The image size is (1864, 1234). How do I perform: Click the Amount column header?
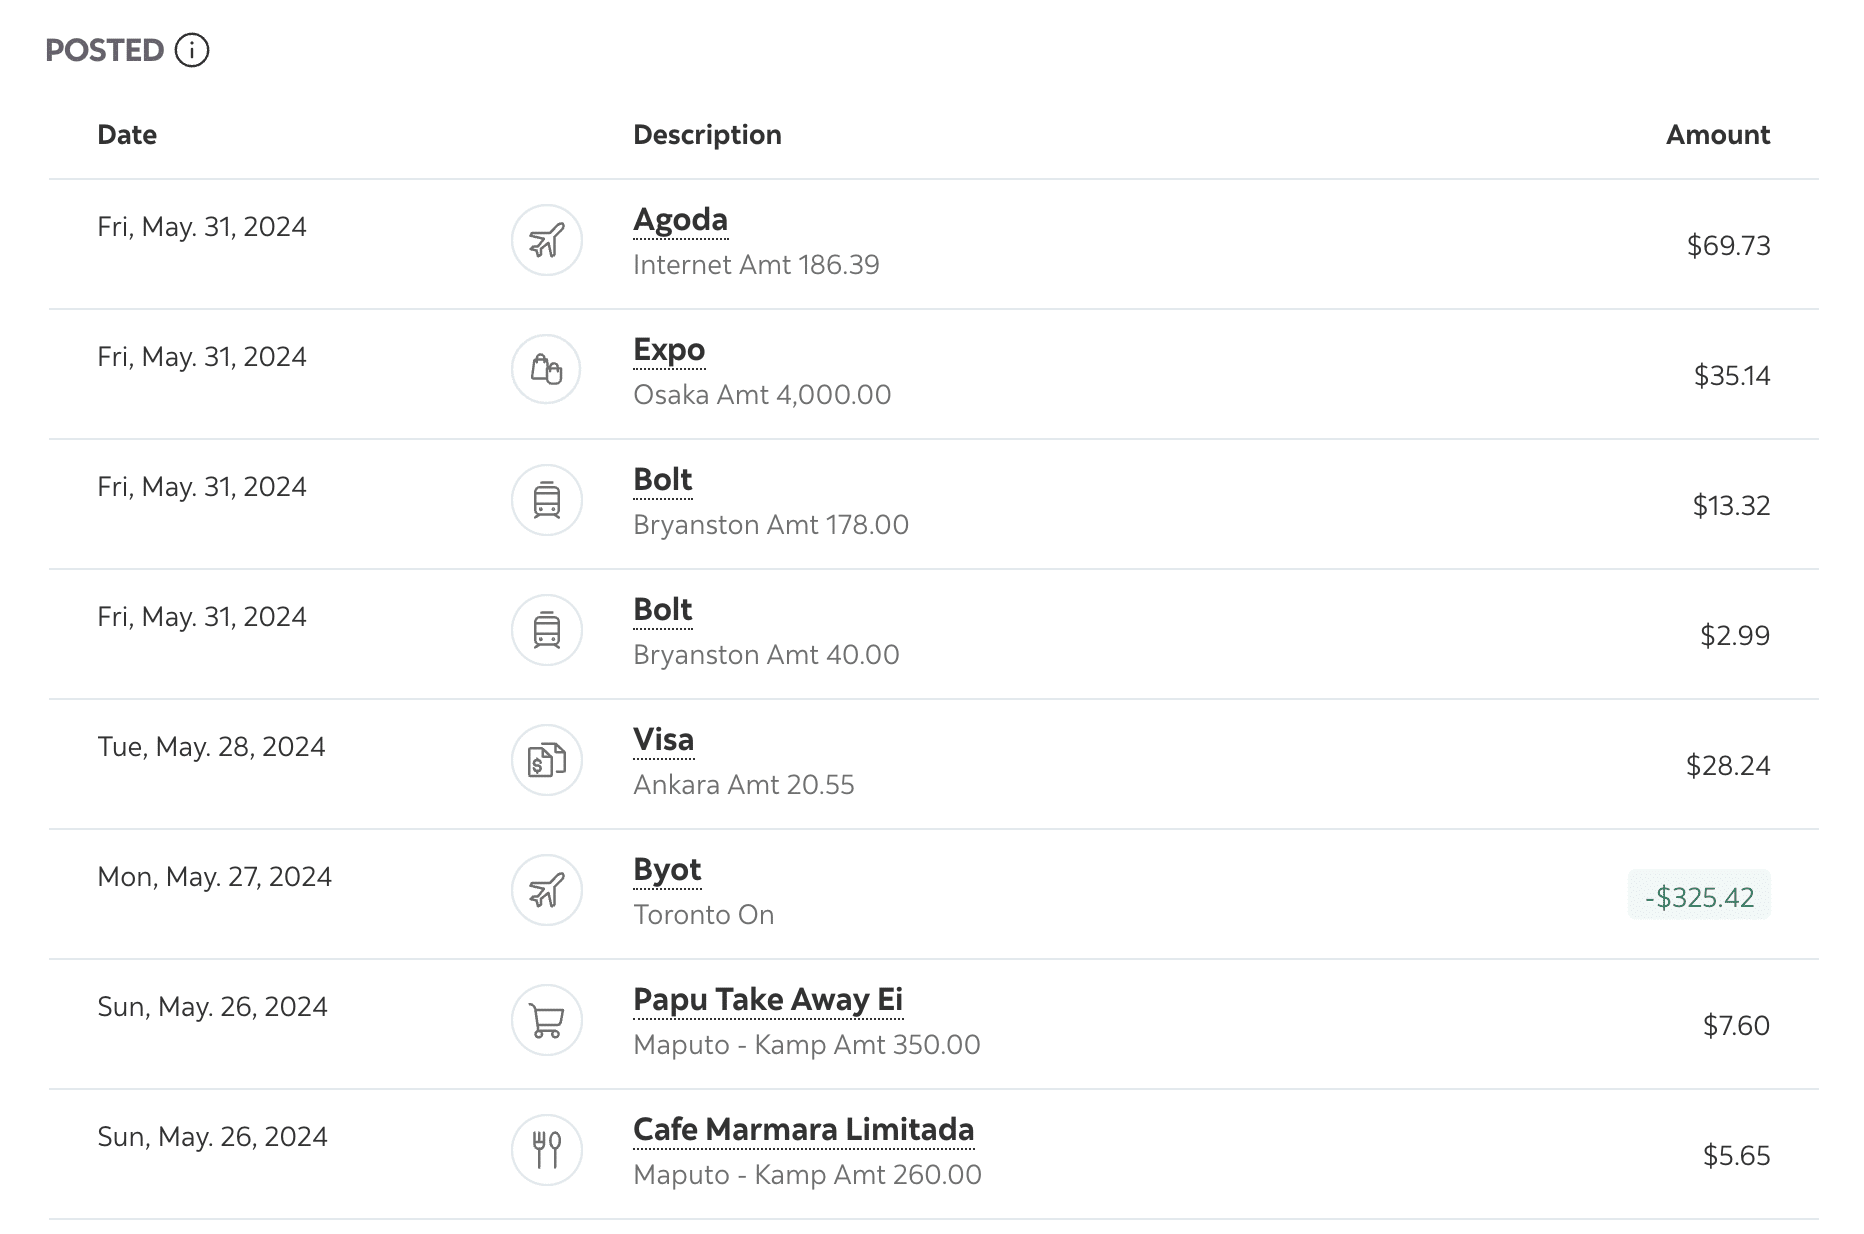1717,135
